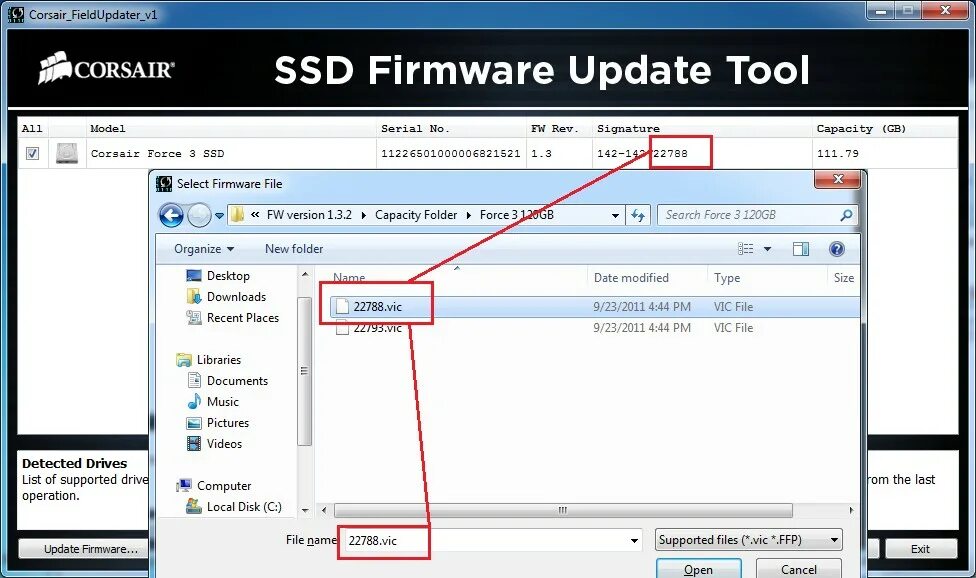
Task: Click the Cancel button
Action: point(799,569)
